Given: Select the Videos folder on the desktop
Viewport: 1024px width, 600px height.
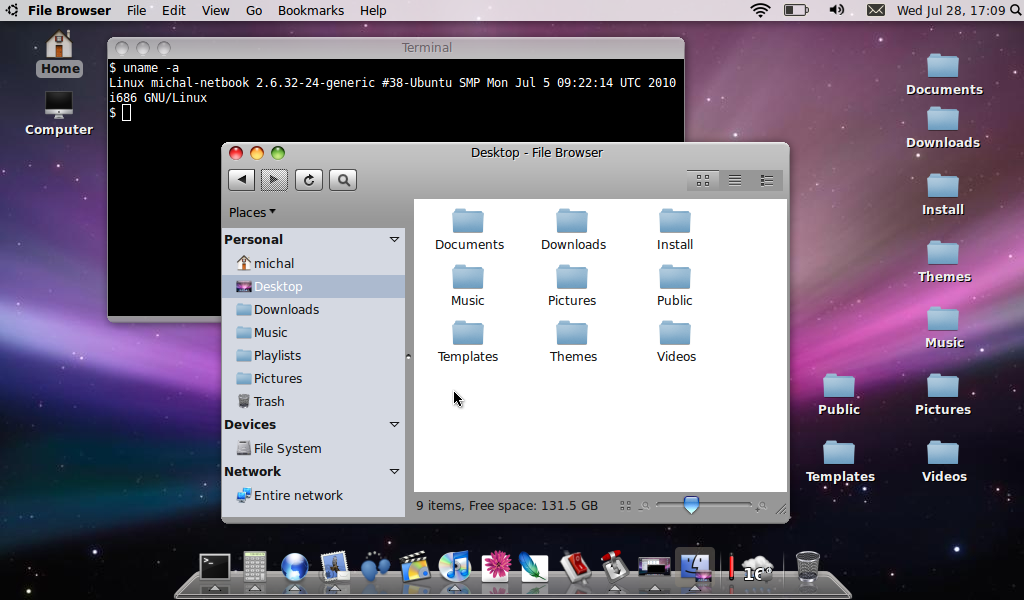Looking at the screenshot, I should click(x=944, y=462).
